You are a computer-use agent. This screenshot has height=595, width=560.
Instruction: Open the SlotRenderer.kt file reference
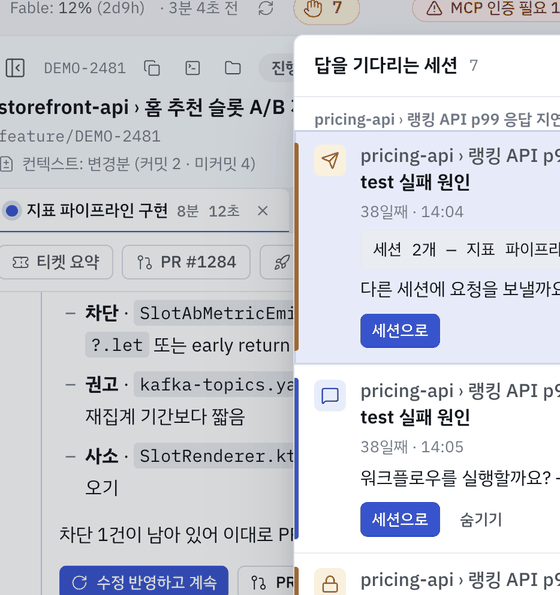(x=214, y=456)
